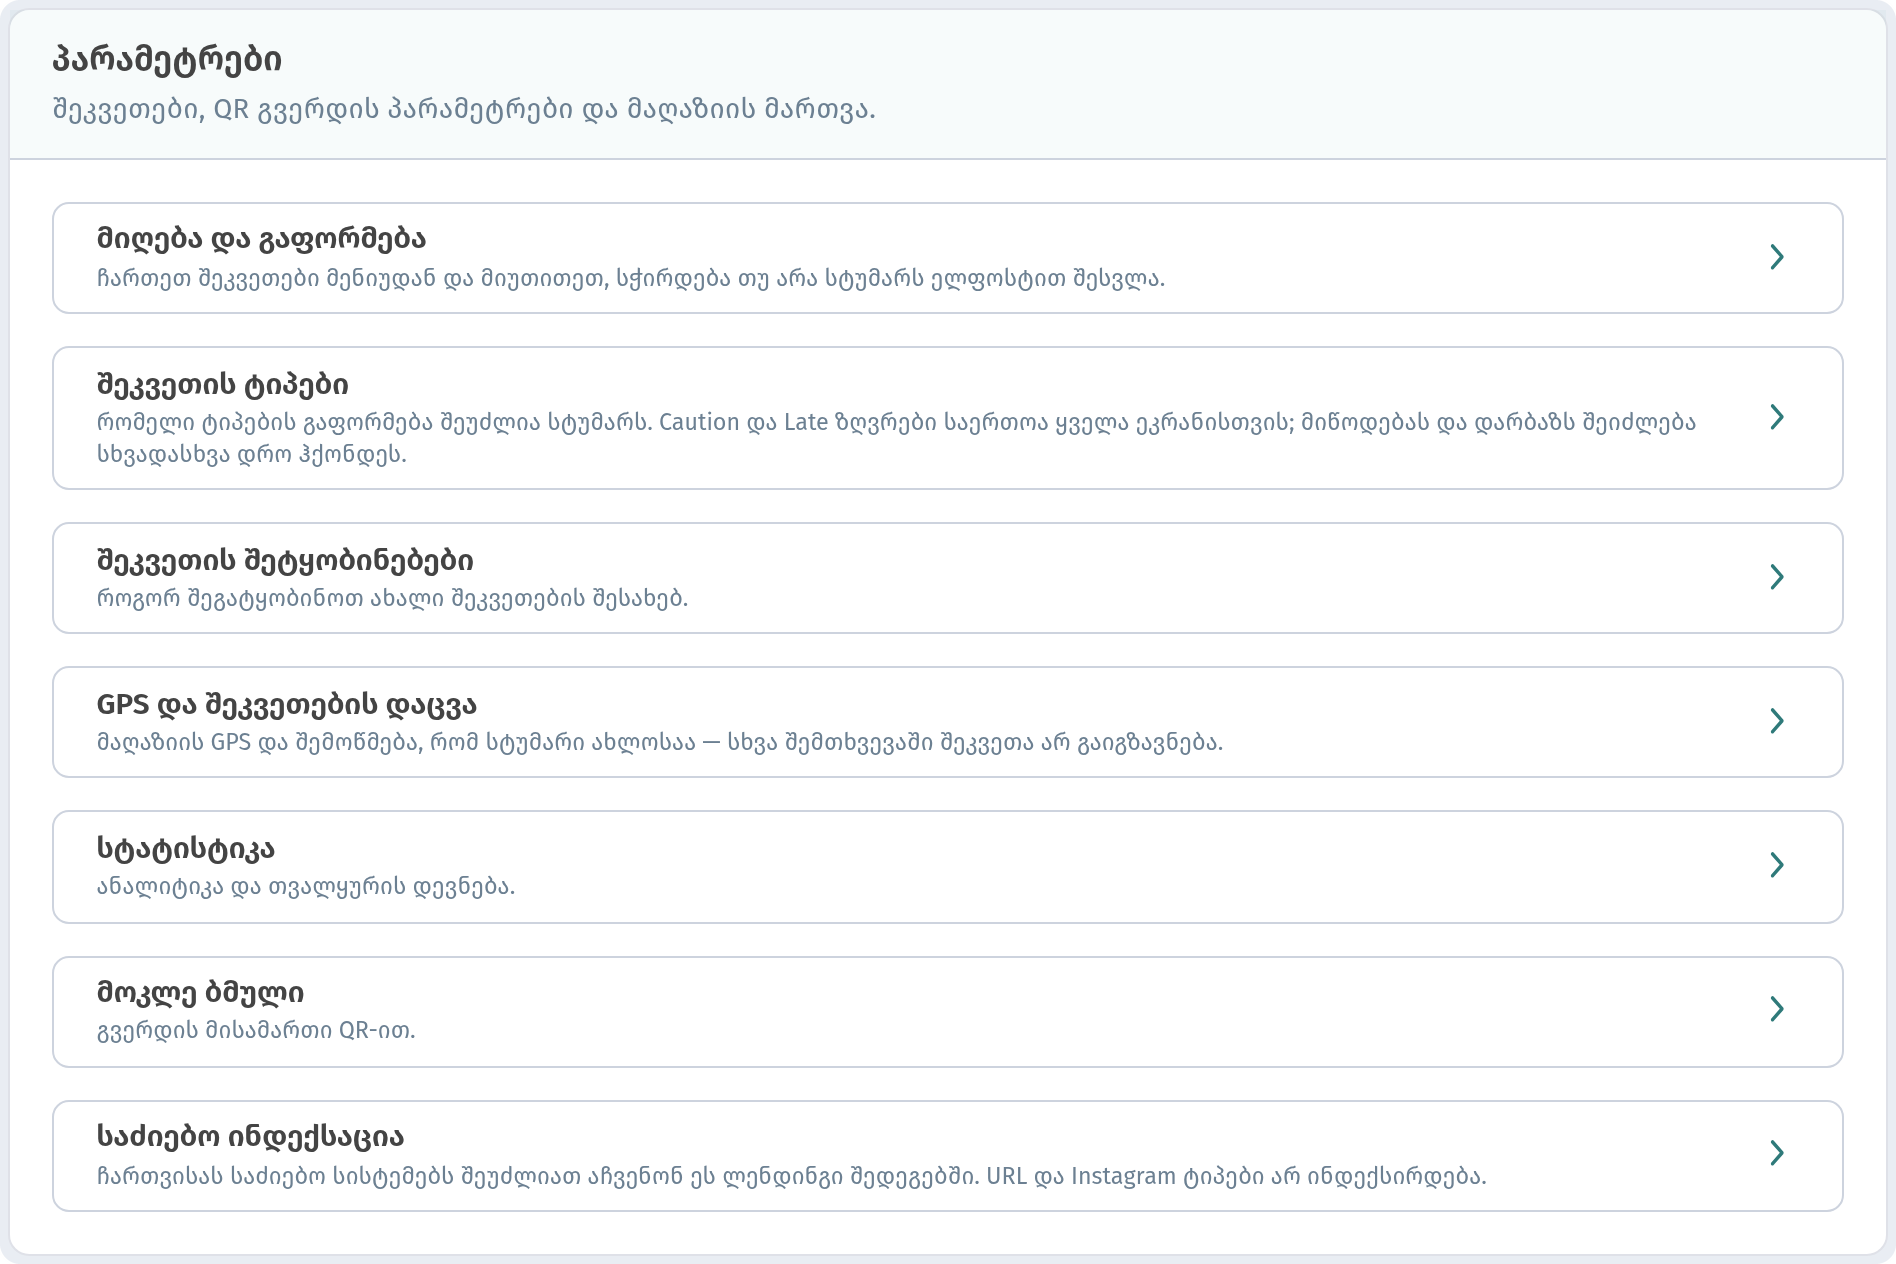
Task: Open the სტატისტიკა heading
Action: click(185, 848)
